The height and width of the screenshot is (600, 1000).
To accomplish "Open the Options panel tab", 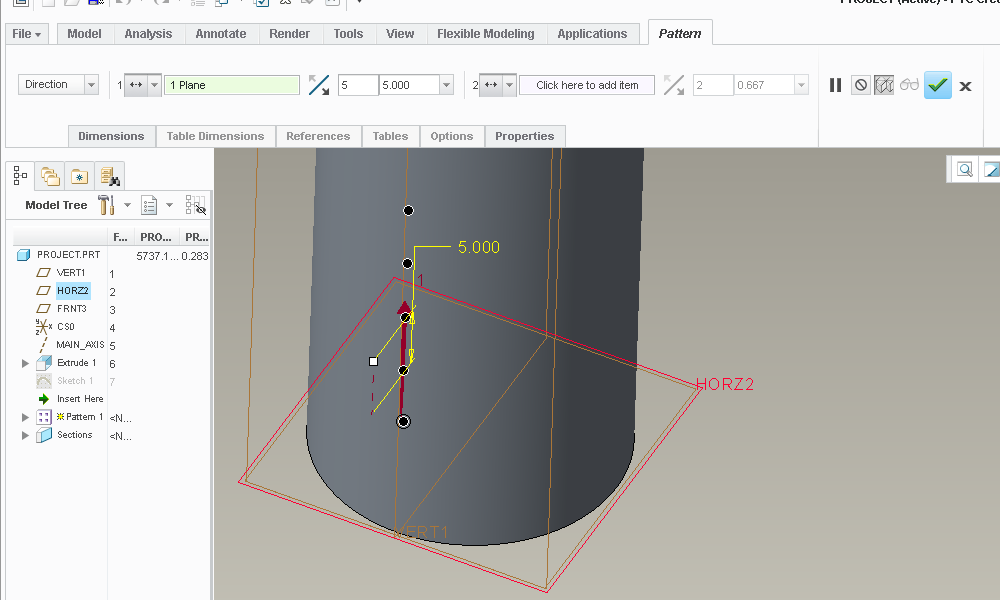I will tap(452, 136).
